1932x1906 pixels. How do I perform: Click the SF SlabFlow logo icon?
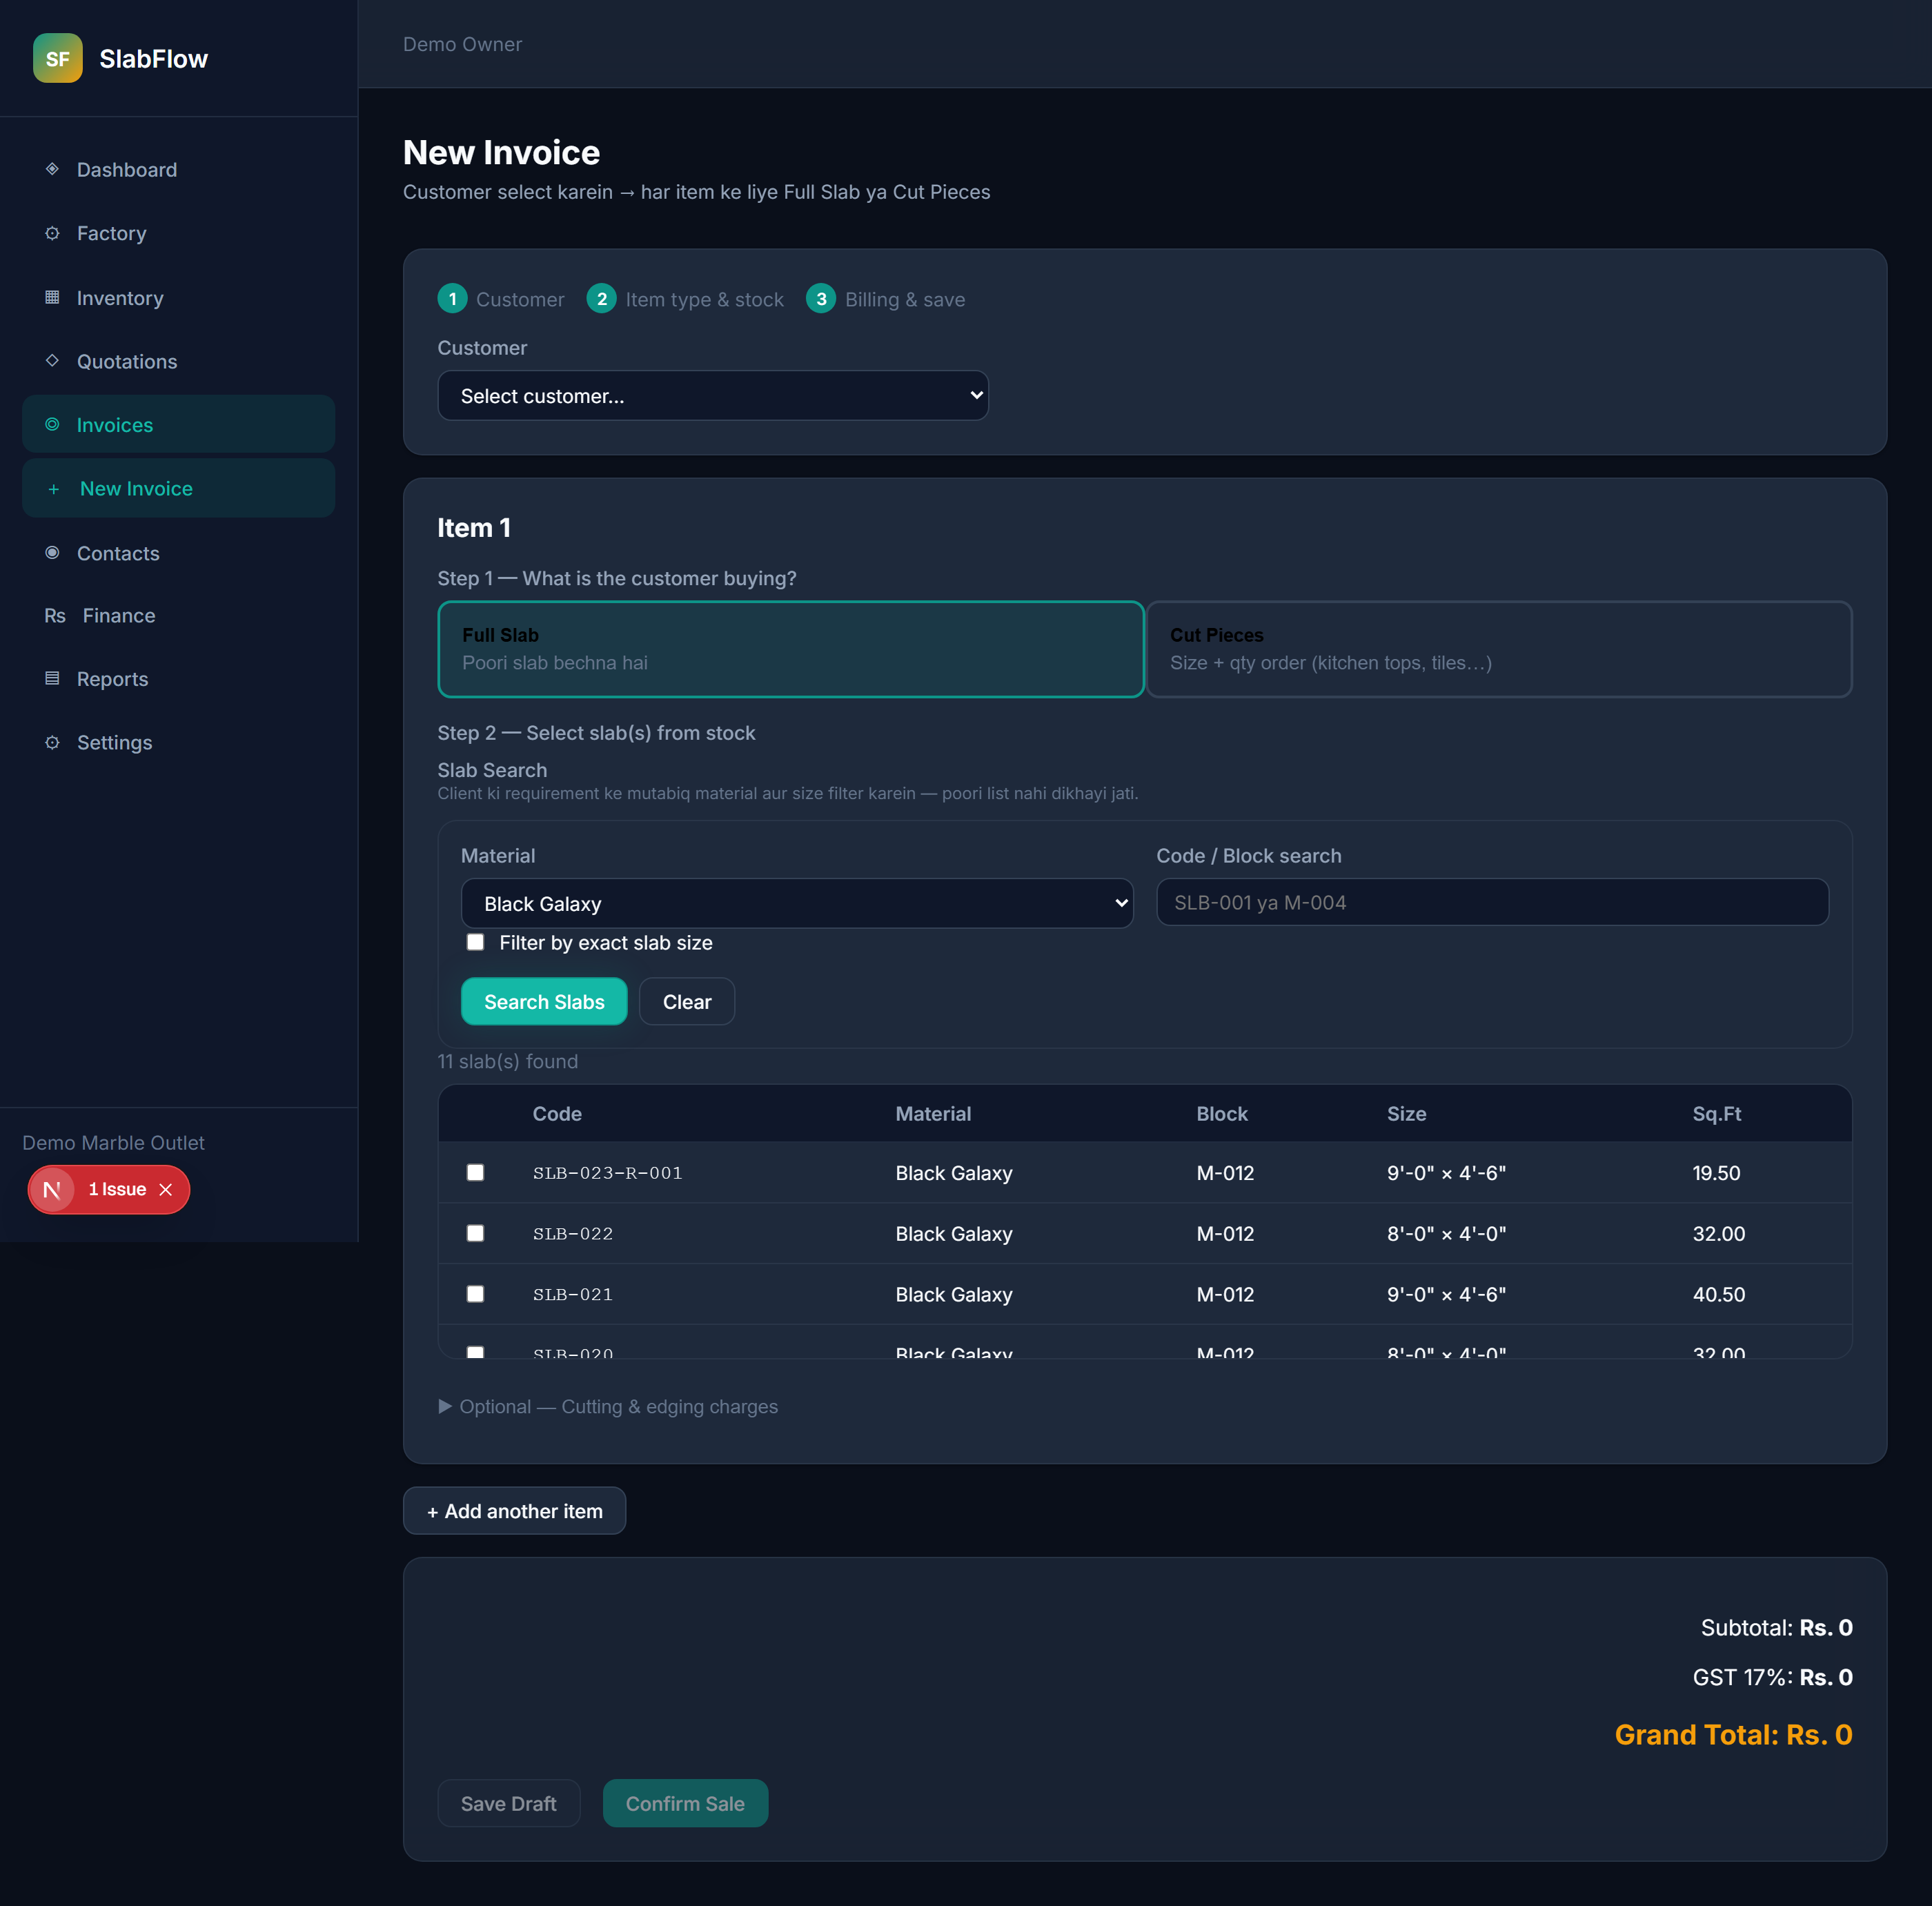click(x=57, y=58)
